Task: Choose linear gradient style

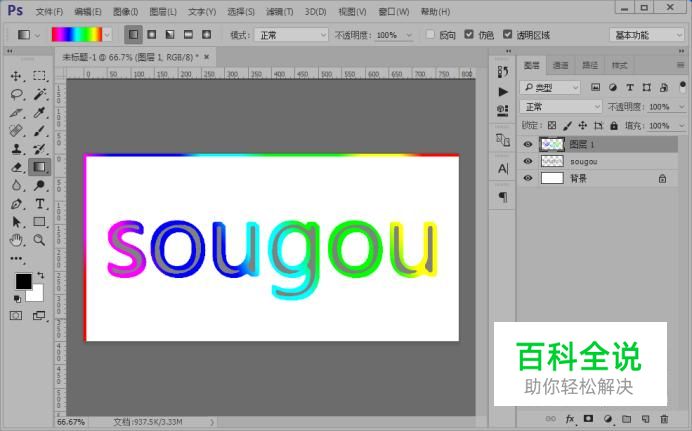Action: 133,35
